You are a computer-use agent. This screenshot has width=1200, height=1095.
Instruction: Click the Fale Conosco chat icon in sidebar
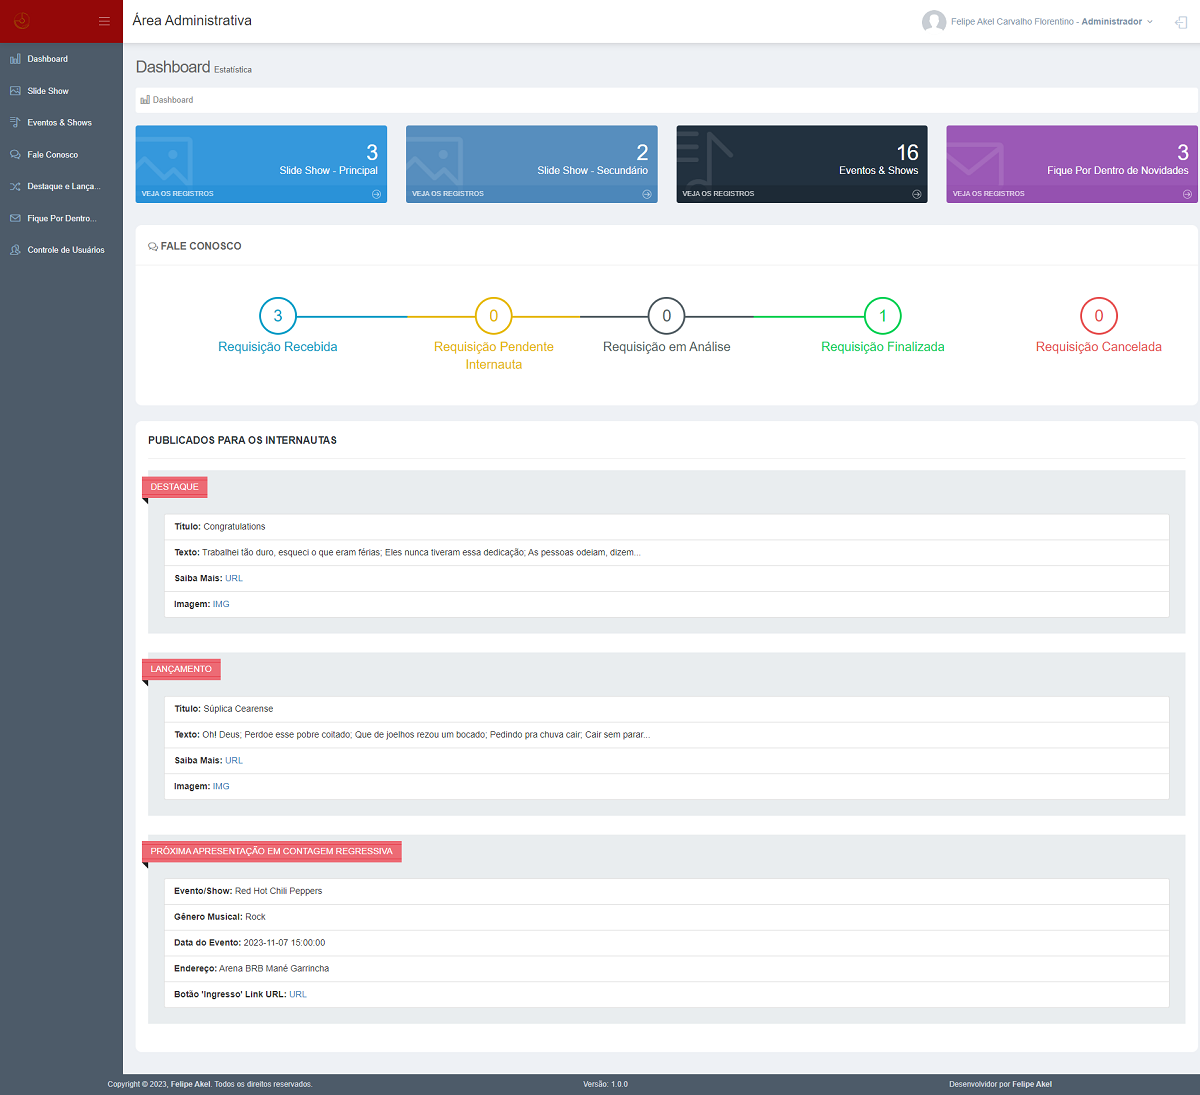(15, 155)
